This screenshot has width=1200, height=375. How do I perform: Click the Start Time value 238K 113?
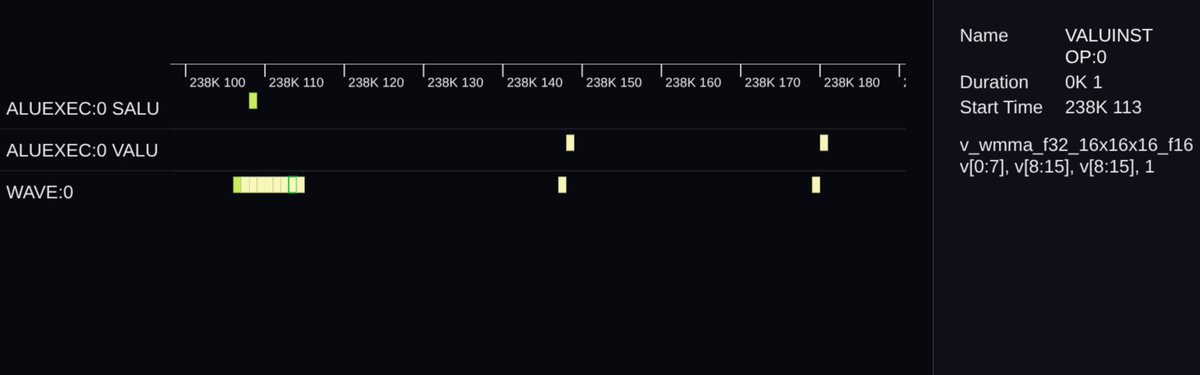[x=1104, y=107]
